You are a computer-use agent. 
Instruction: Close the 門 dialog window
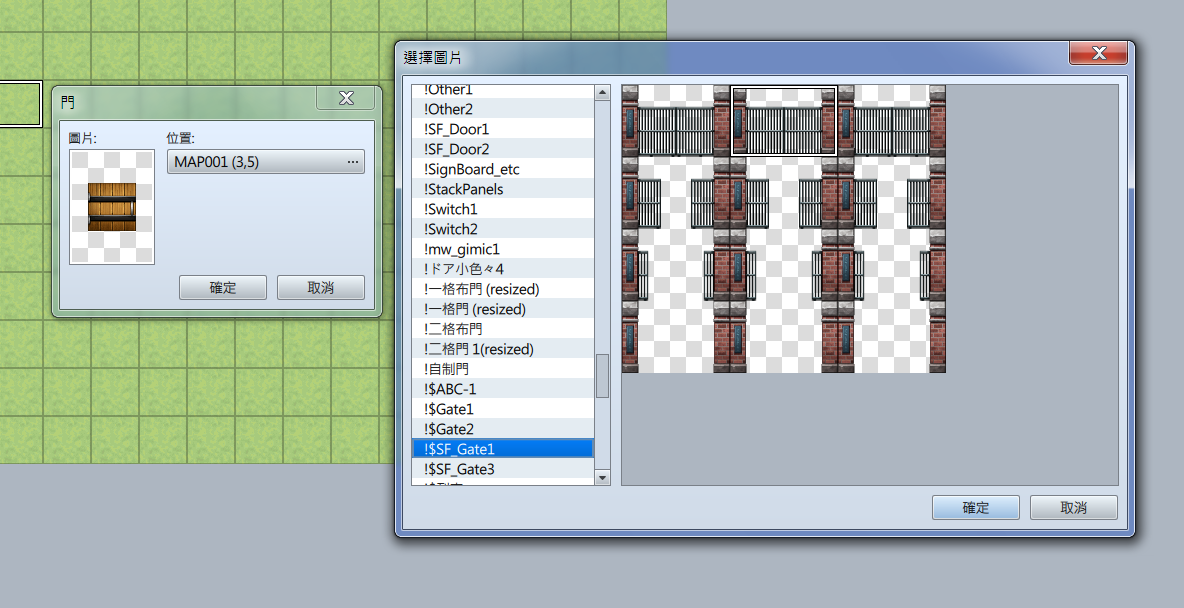pos(346,98)
